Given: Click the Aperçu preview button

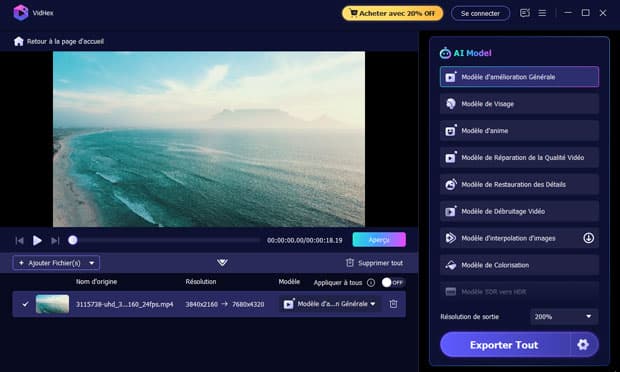Looking at the screenshot, I should 379,240.
